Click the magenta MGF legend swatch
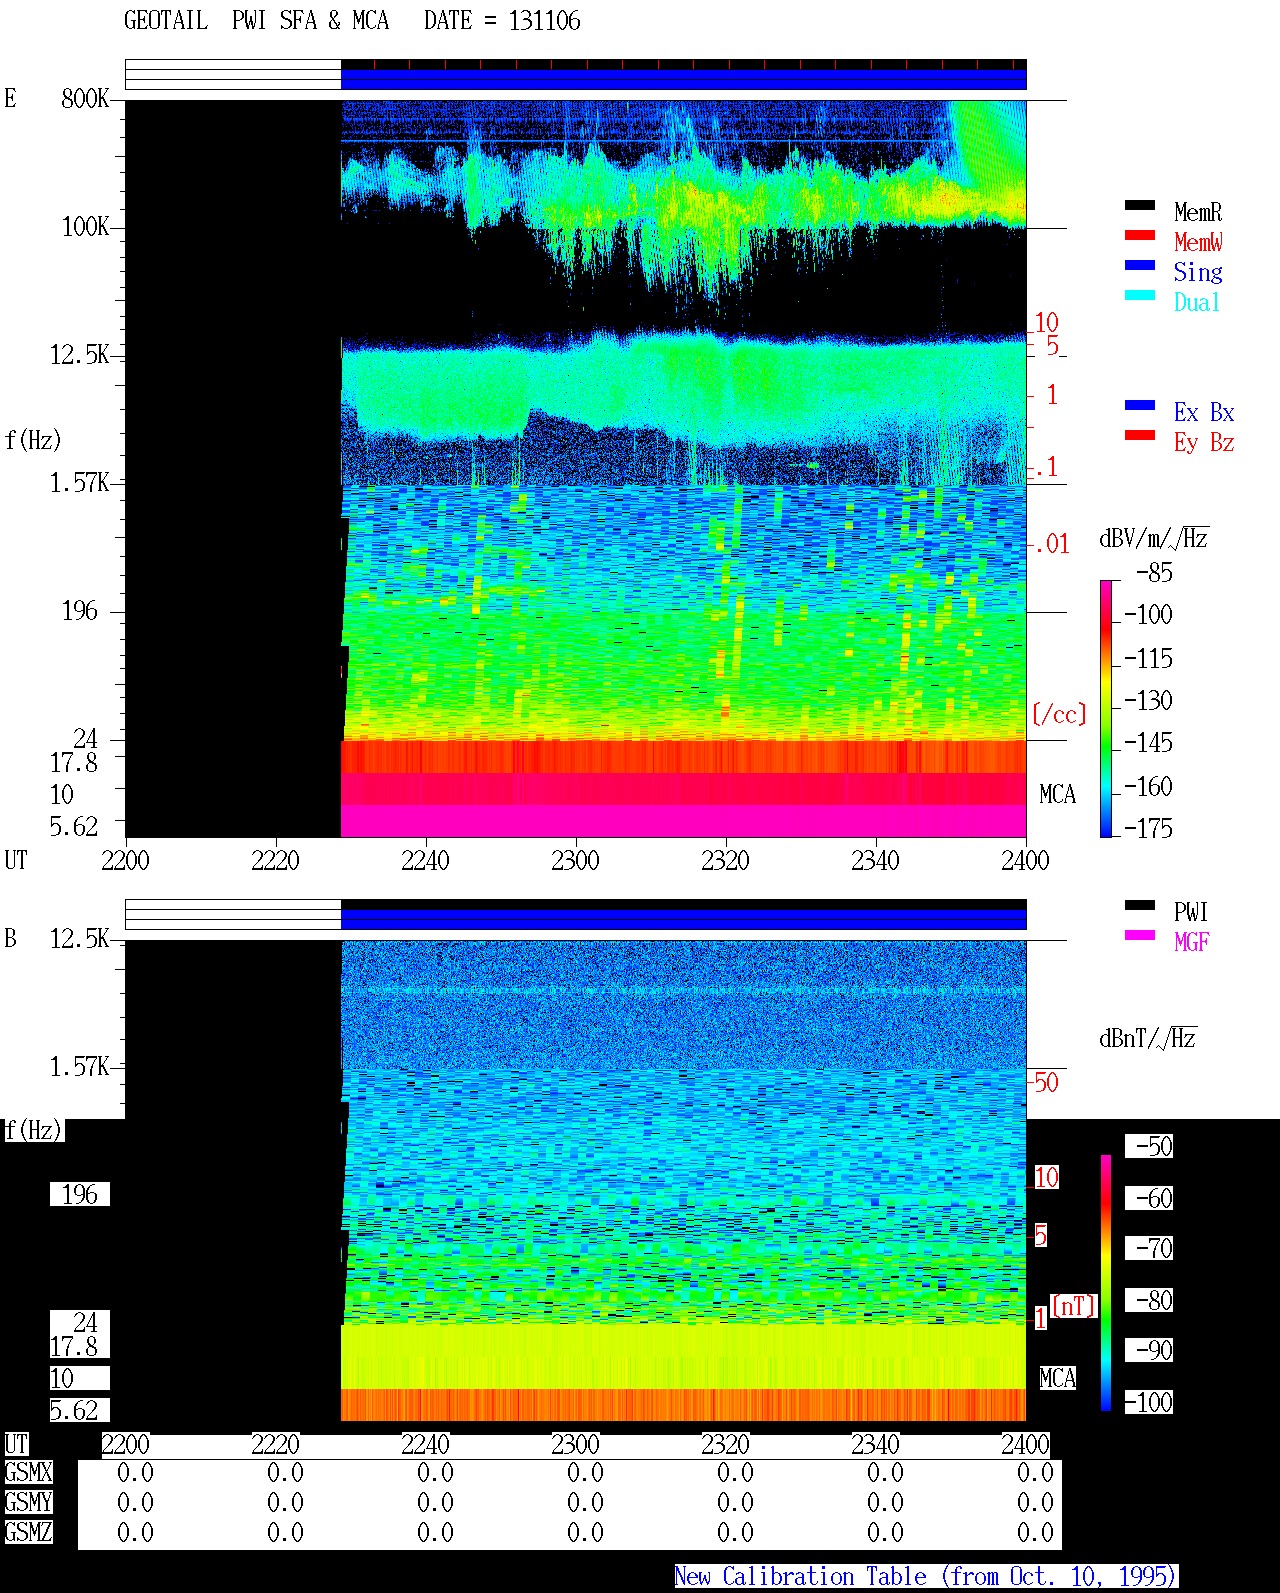1280x1593 pixels. point(1139,935)
